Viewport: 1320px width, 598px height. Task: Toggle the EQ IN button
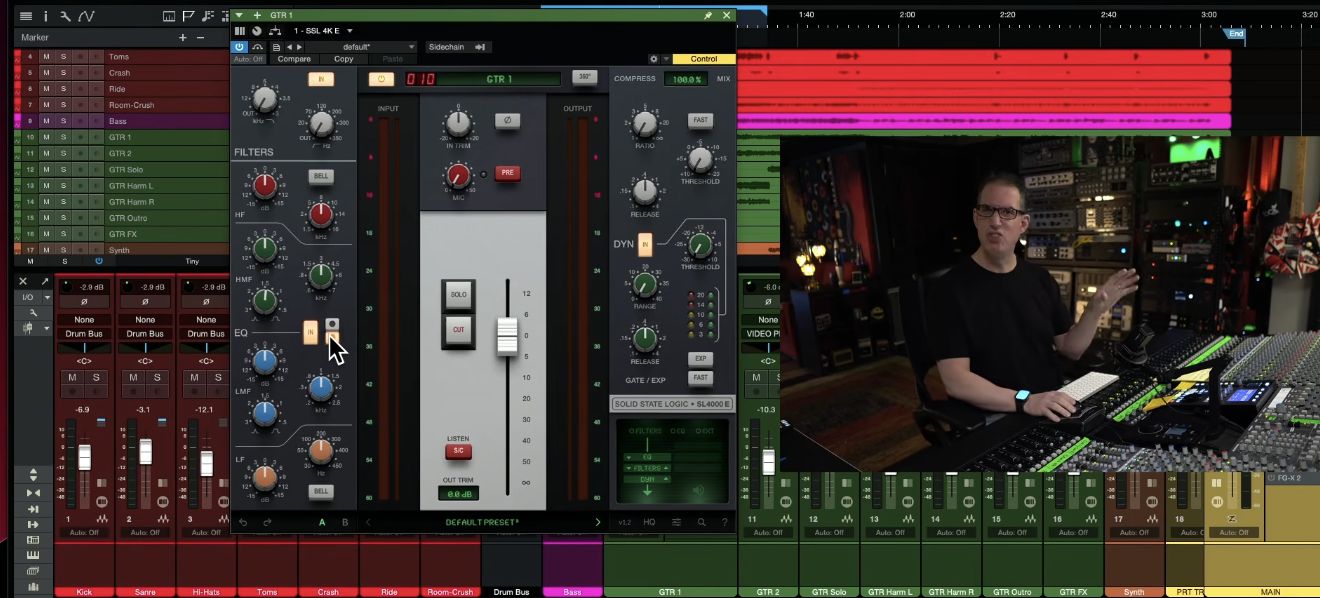[x=310, y=333]
